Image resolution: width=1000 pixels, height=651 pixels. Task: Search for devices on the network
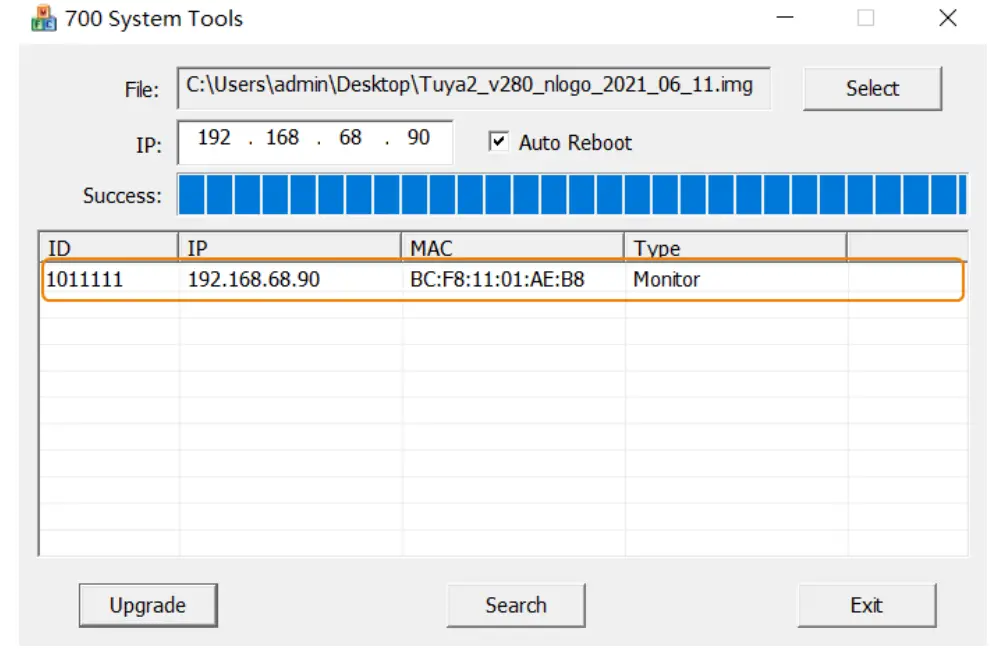516,605
